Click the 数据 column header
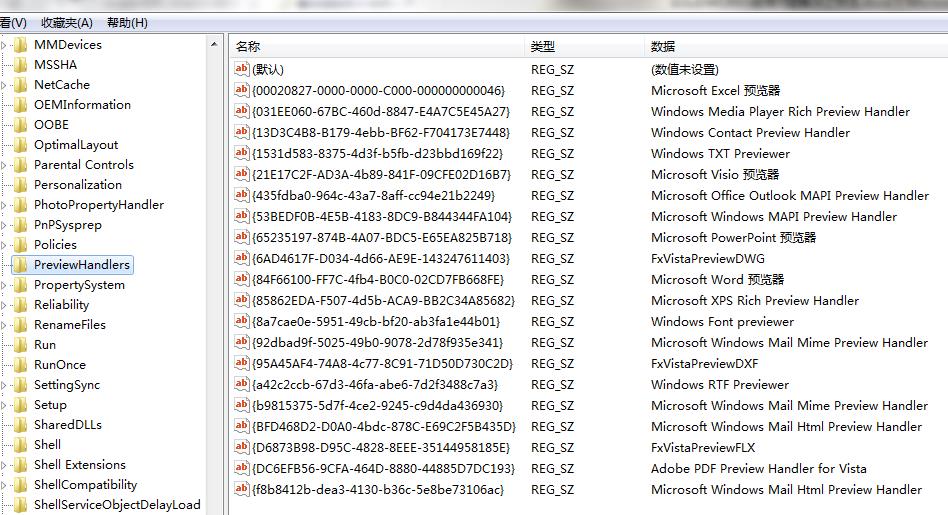Screen dimensions: 948x515 tap(663, 46)
